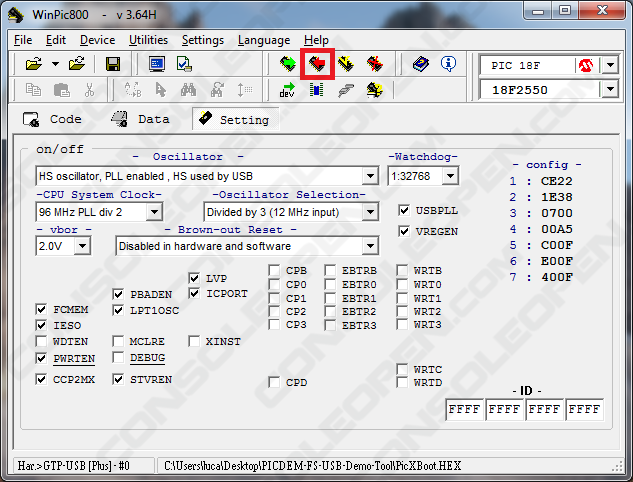The width and height of the screenshot is (633, 482).
Task: Click the monitor screen toolbar icon
Action: click(x=157, y=64)
